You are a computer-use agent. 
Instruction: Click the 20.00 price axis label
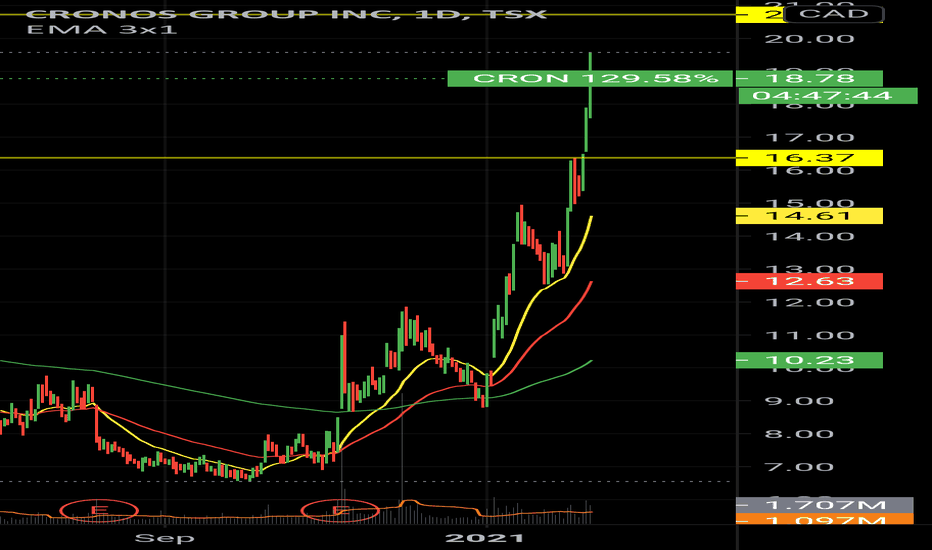coord(809,39)
